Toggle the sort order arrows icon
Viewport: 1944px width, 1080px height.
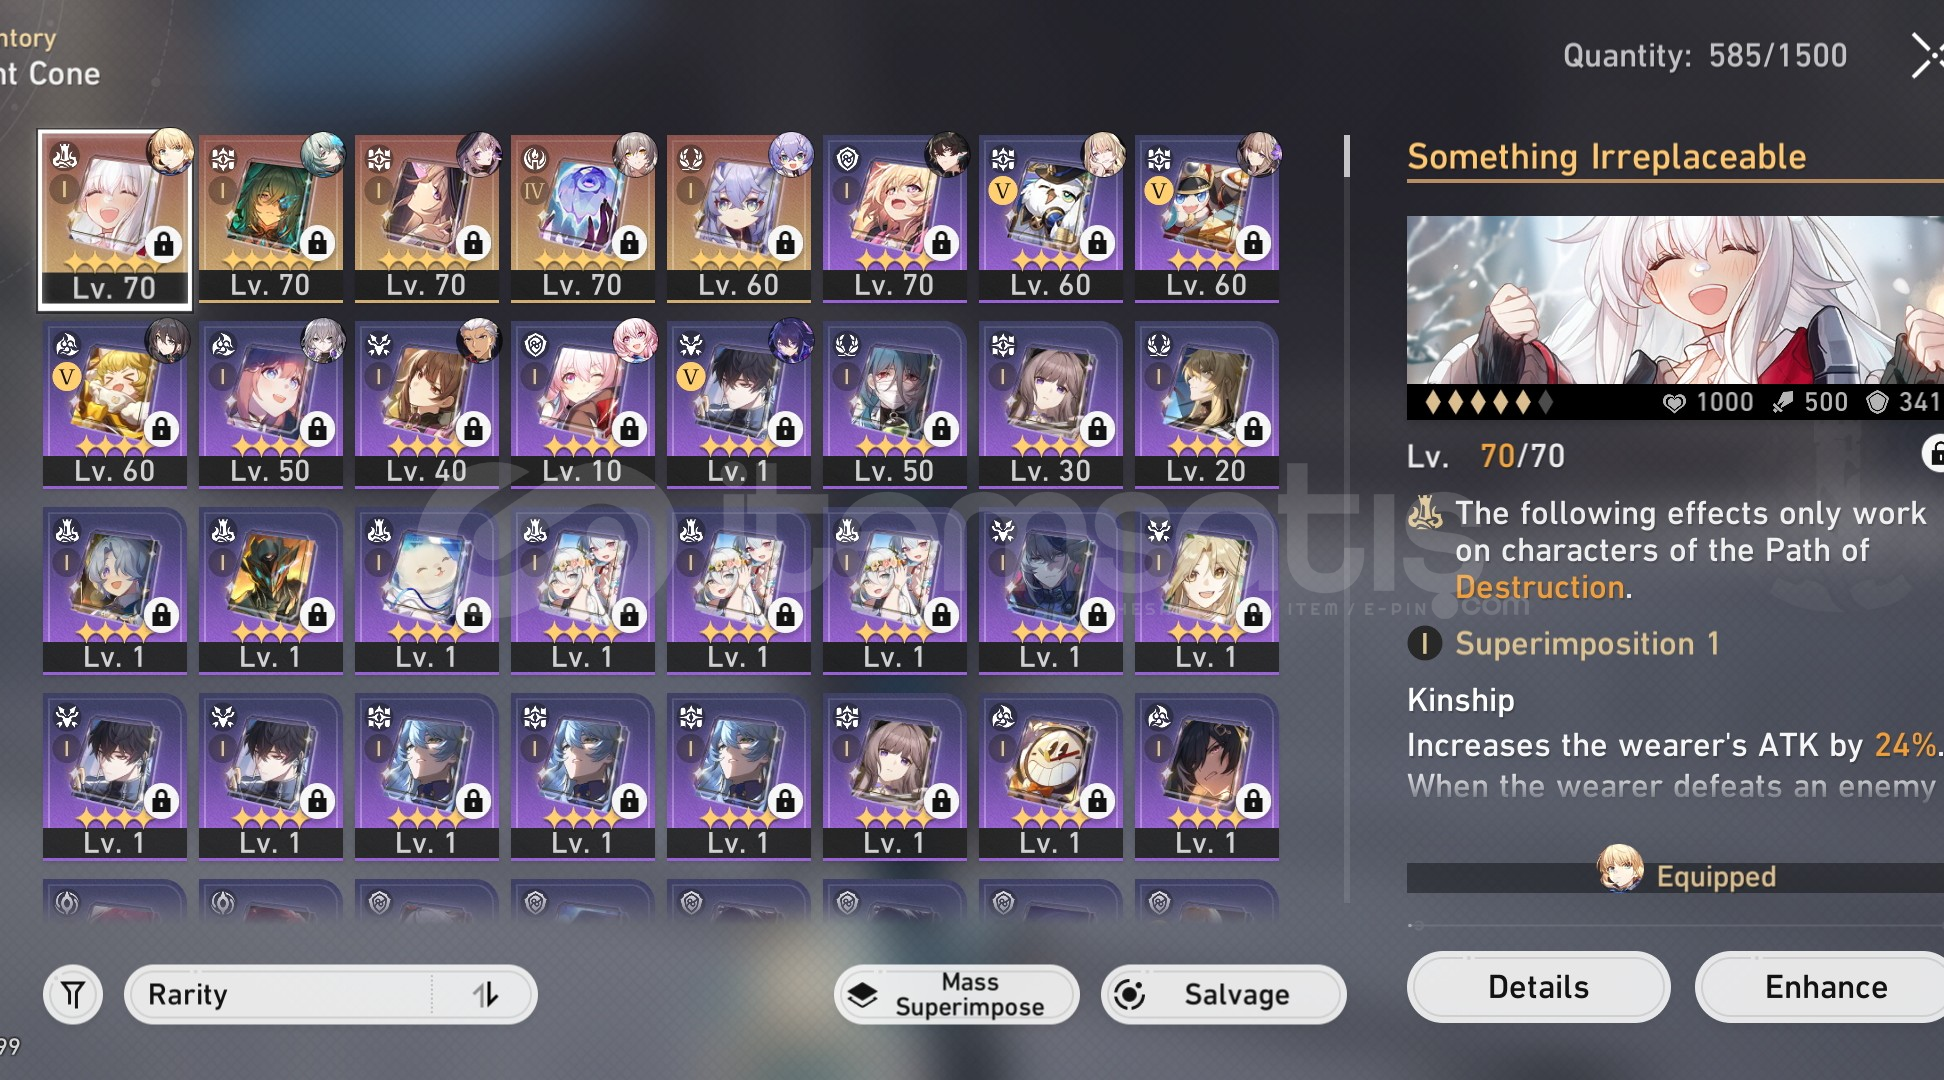click(x=485, y=995)
